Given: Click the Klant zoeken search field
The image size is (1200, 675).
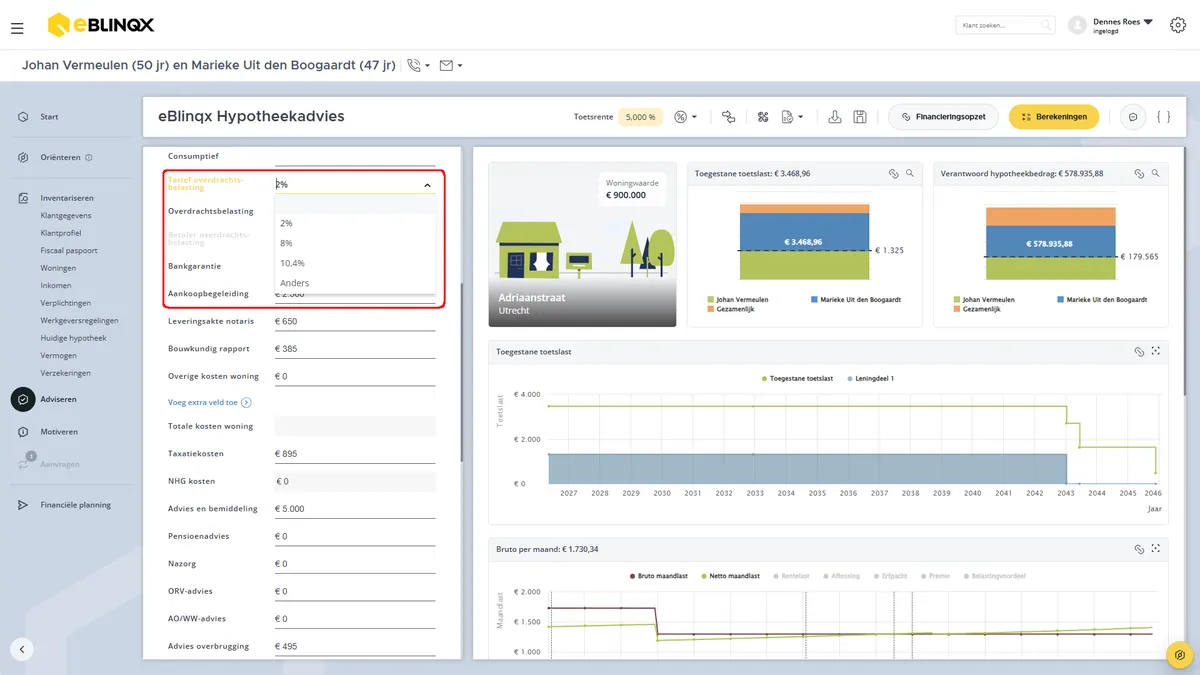Looking at the screenshot, I should (x=1005, y=25).
